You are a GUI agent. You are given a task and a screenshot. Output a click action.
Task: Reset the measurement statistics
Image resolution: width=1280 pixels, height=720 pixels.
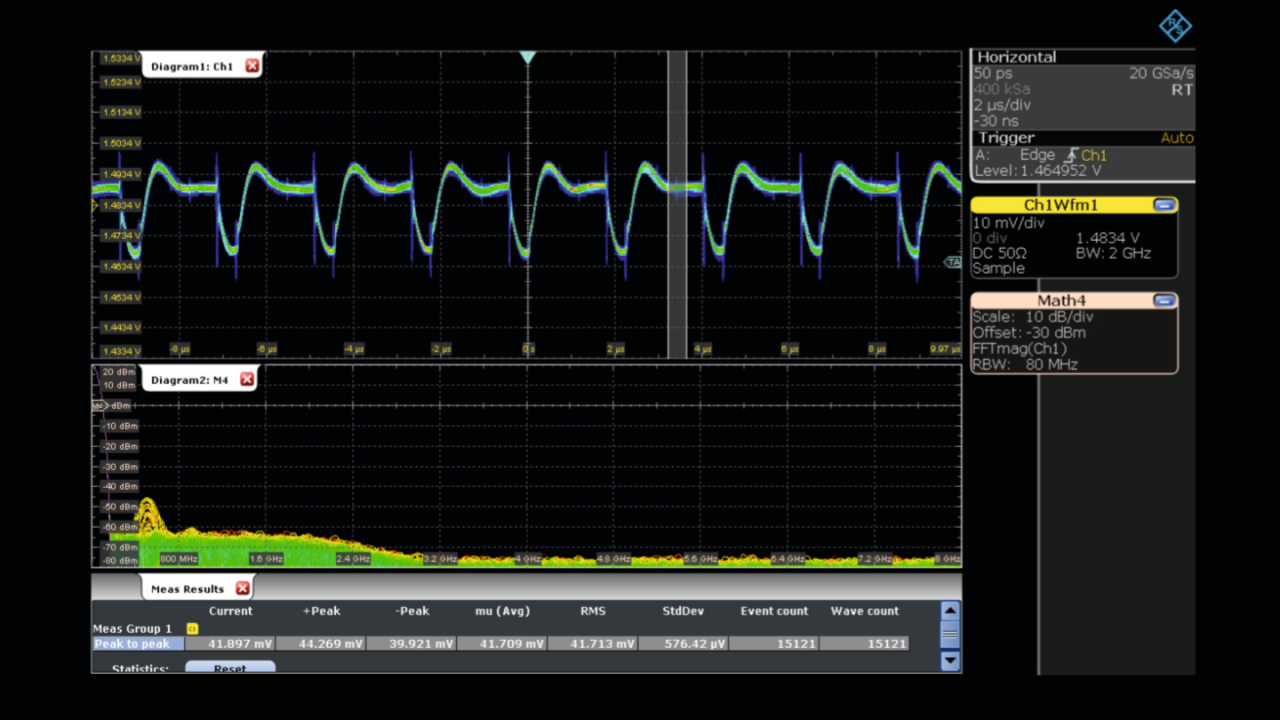(x=230, y=667)
